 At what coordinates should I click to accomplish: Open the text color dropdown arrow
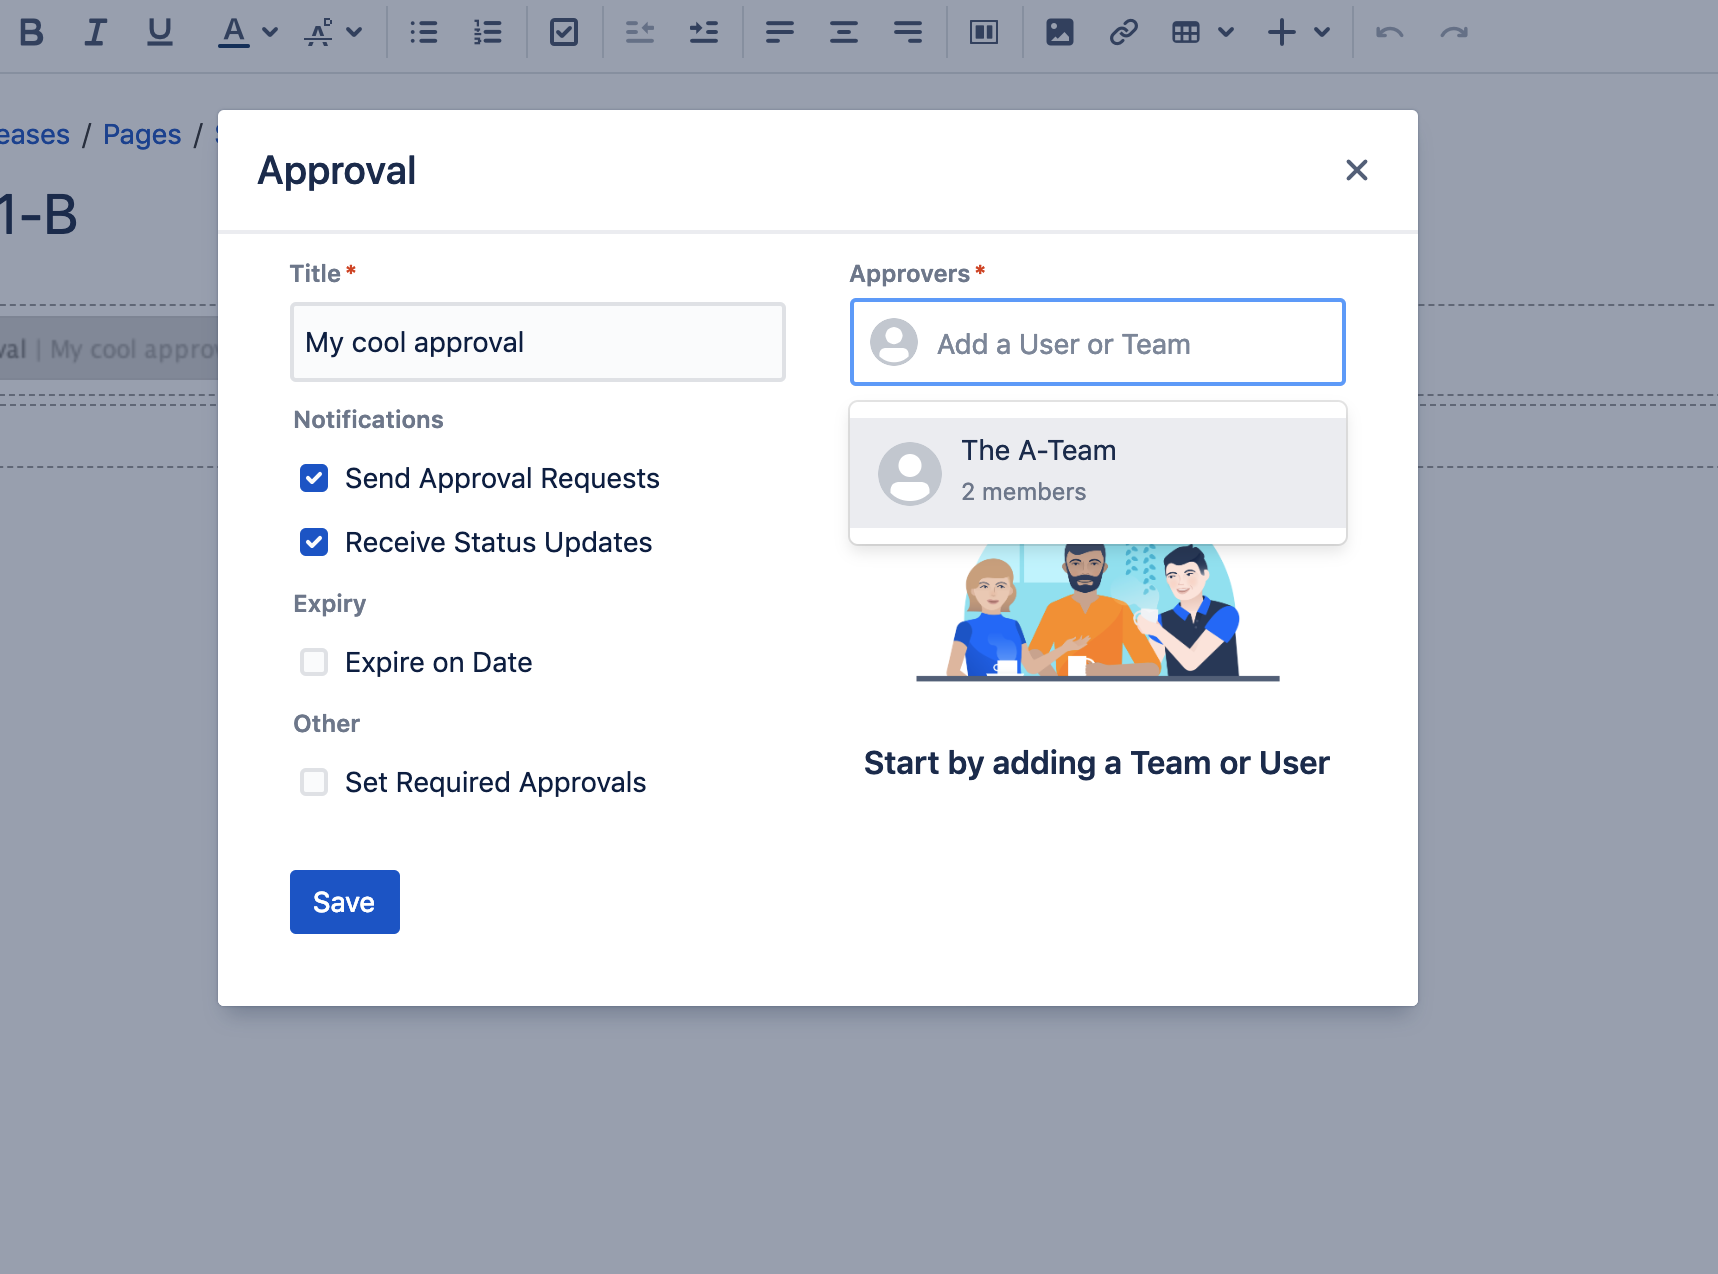coord(270,33)
